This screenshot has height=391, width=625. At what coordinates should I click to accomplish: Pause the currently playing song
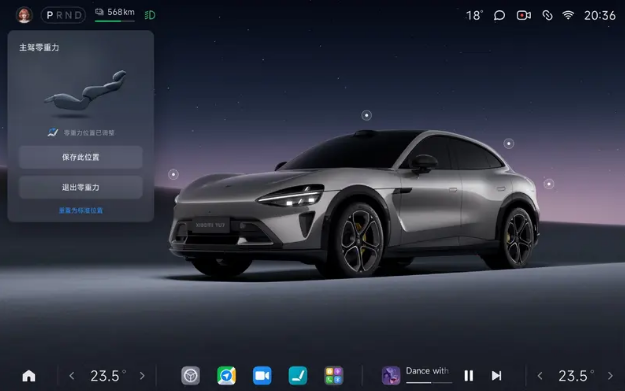[x=469, y=375]
